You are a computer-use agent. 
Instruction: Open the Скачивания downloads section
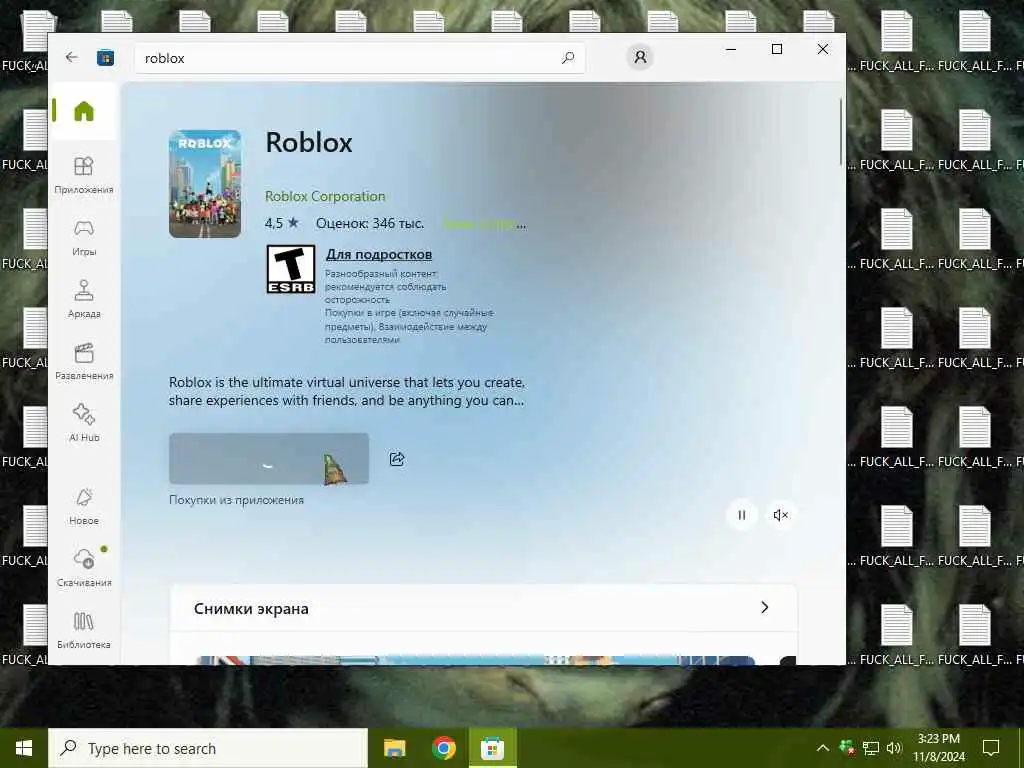pyautogui.click(x=84, y=568)
